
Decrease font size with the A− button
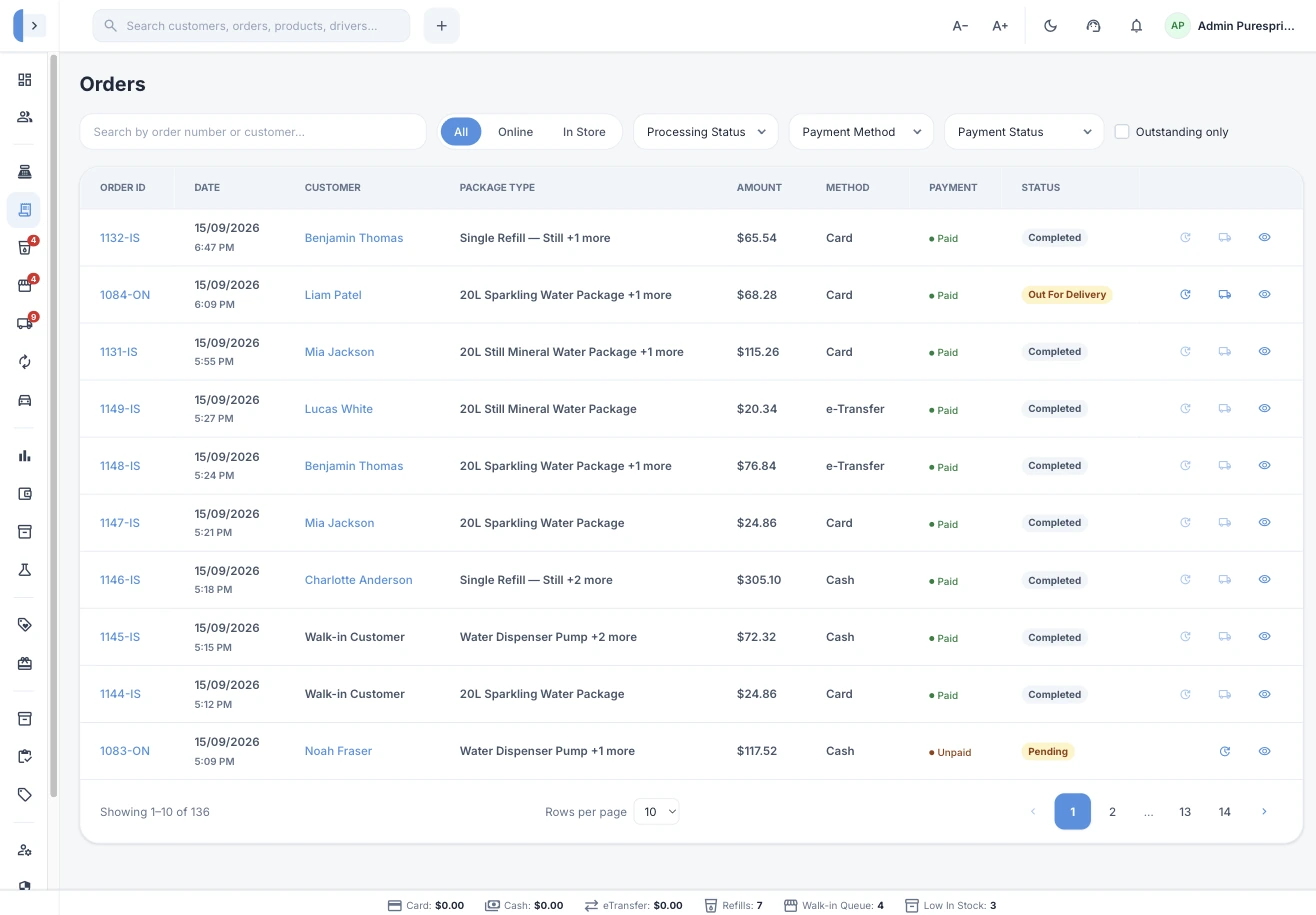[x=960, y=26]
